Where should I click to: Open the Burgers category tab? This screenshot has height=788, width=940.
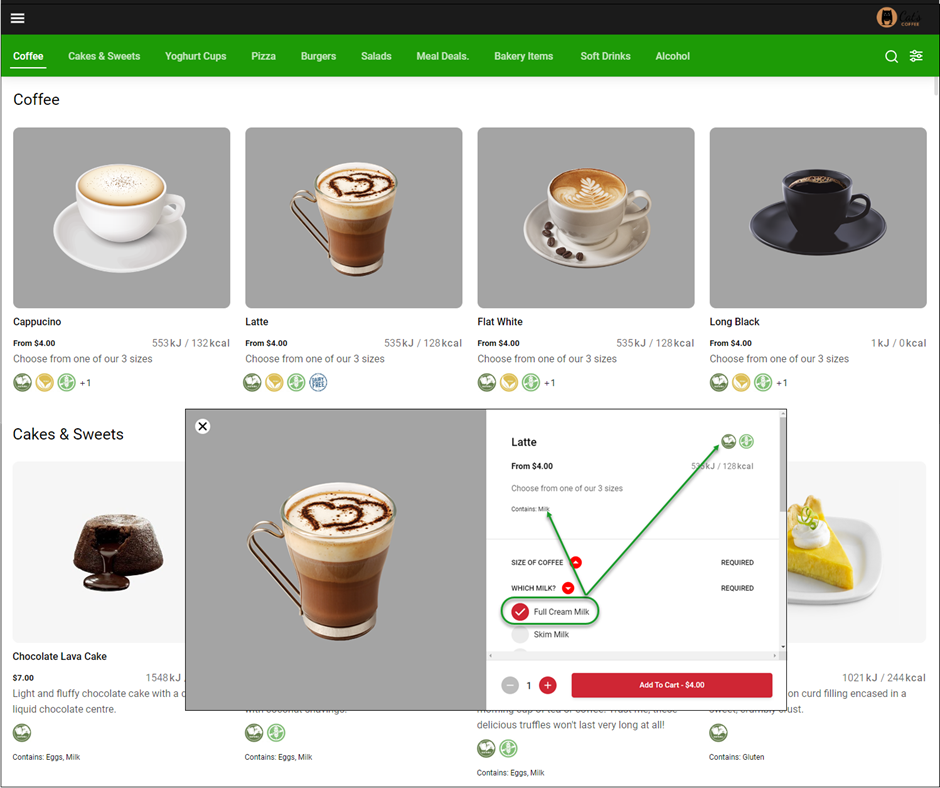pyautogui.click(x=318, y=56)
